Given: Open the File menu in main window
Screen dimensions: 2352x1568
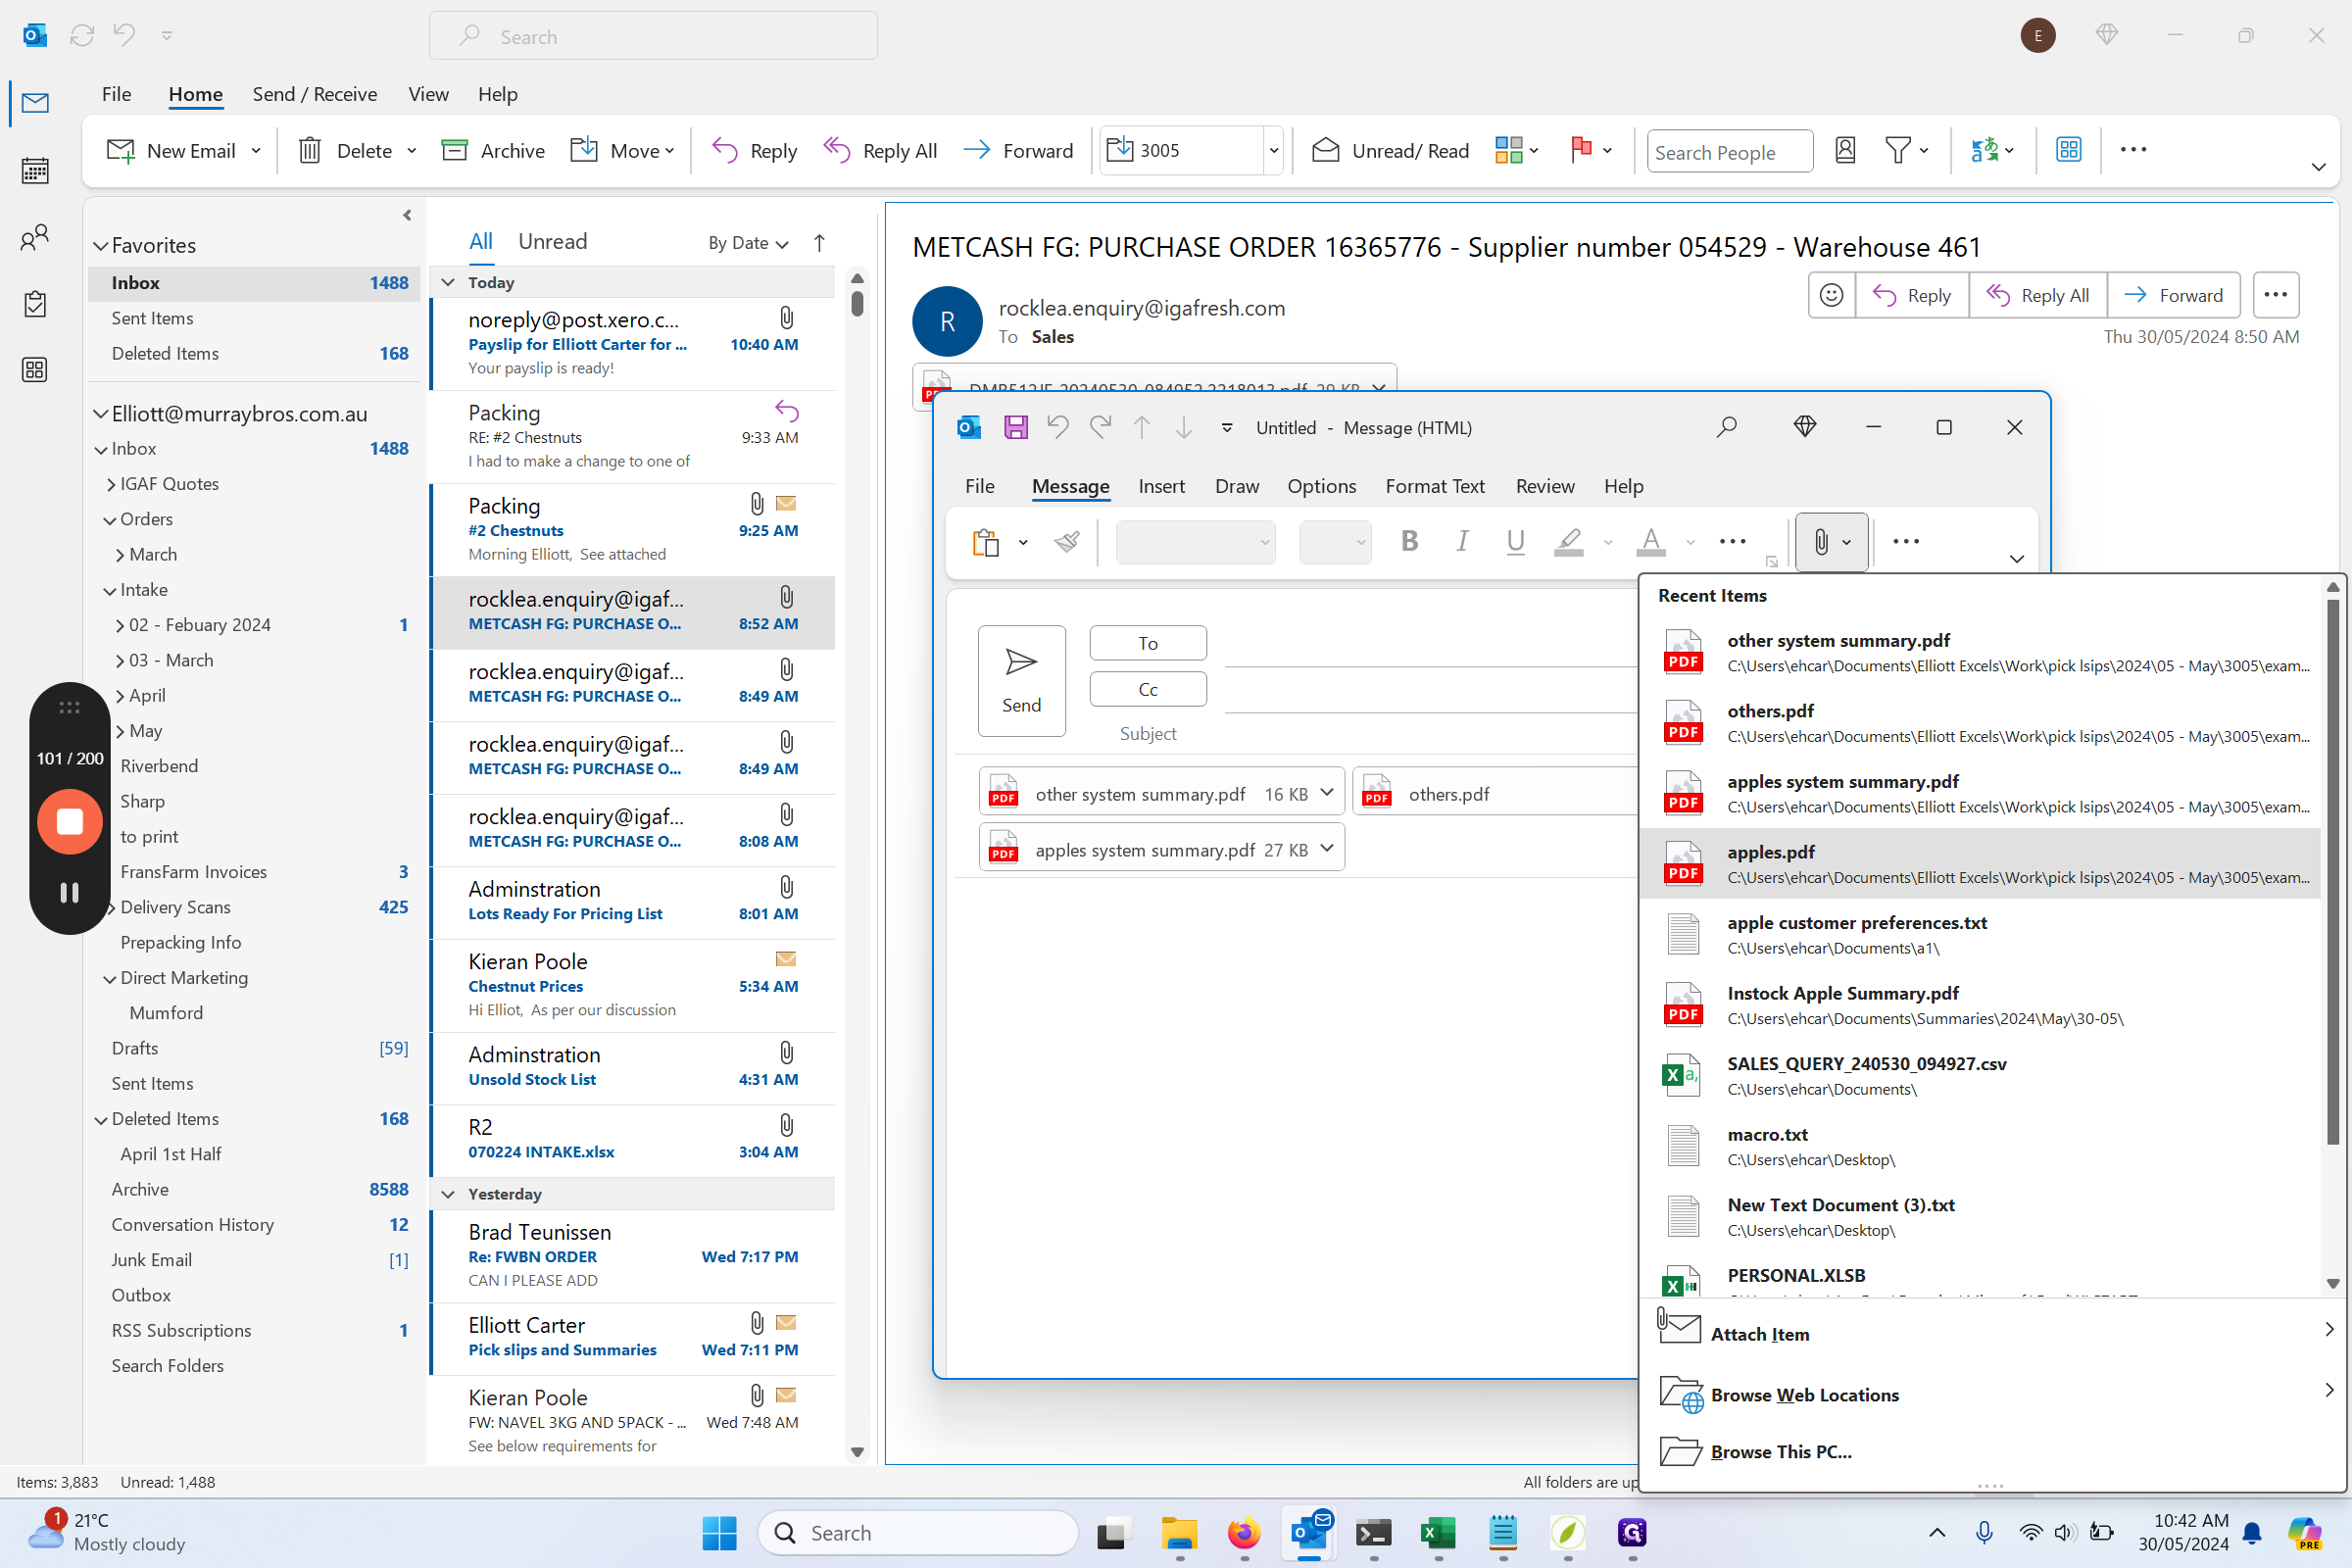Looking at the screenshot, I should tap(116, 94).
